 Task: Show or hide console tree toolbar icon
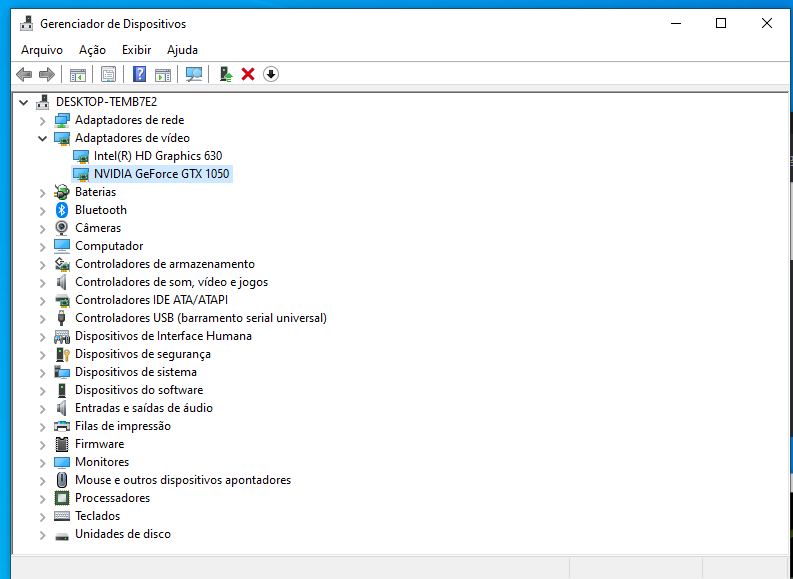(x=78, y=75)
